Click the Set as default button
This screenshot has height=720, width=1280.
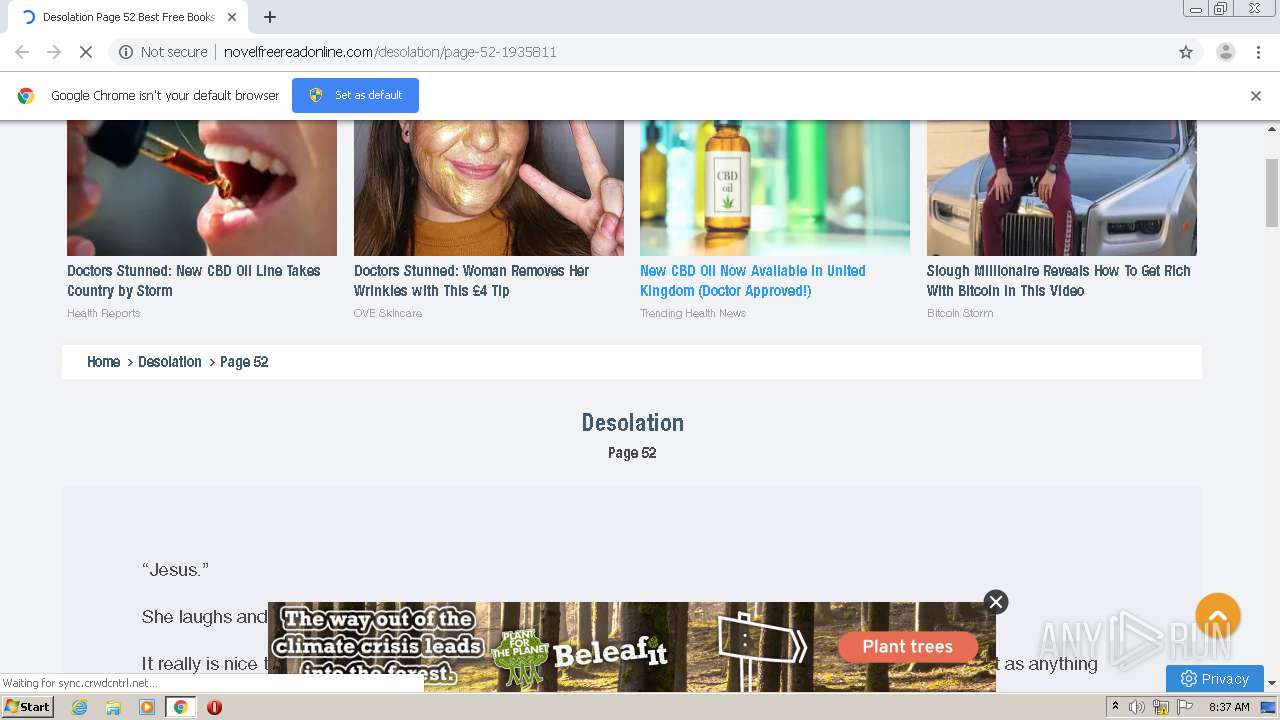click(355, 95)
